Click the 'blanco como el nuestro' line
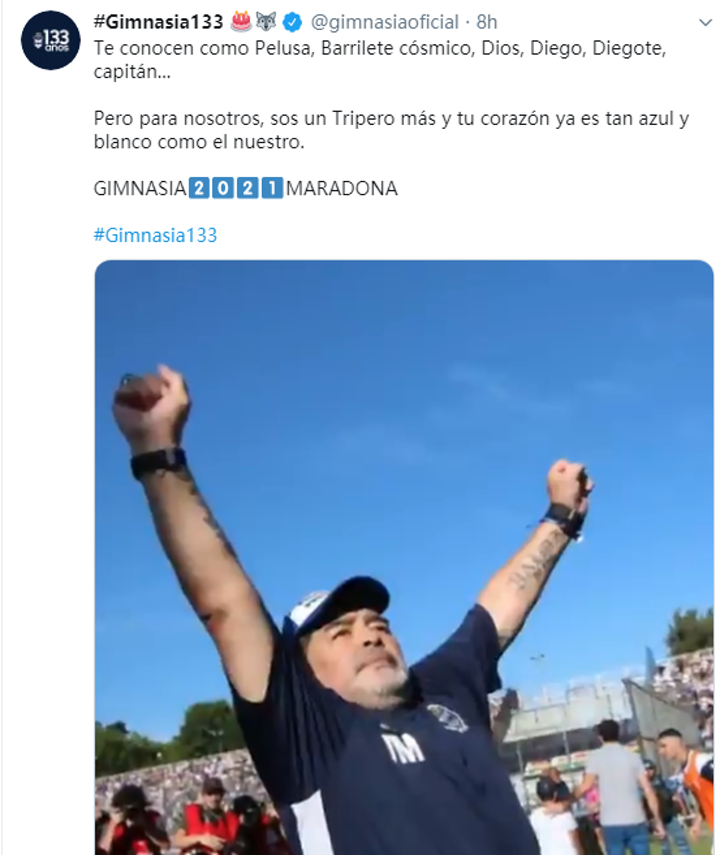The width and height of the screenshot is (720, 855). pyautogui.click(x=199, y=142)
